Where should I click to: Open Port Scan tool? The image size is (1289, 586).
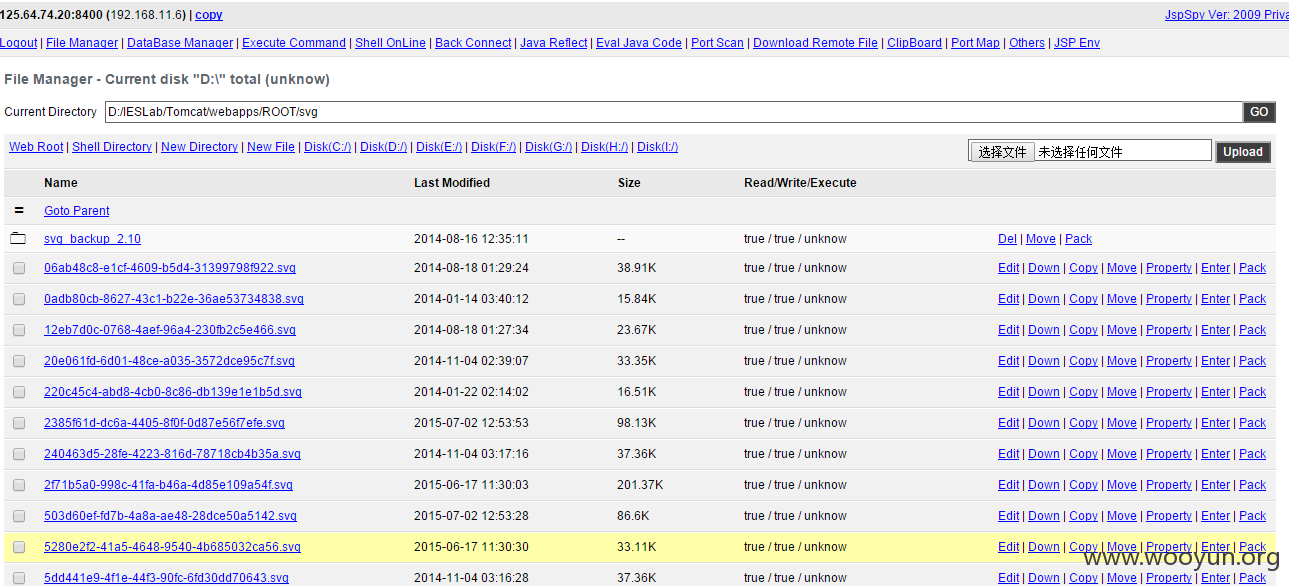717,43
